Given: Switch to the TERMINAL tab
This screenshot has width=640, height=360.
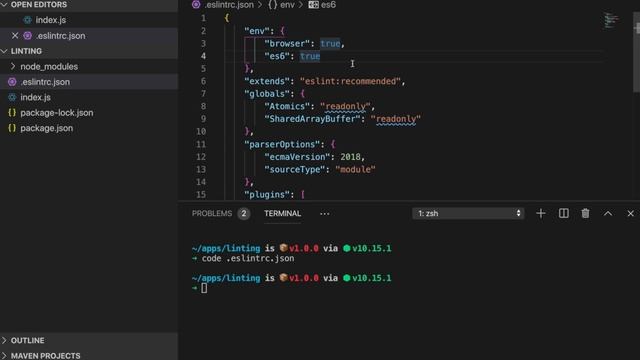Looking at the screenshot, I should (282, 213).
